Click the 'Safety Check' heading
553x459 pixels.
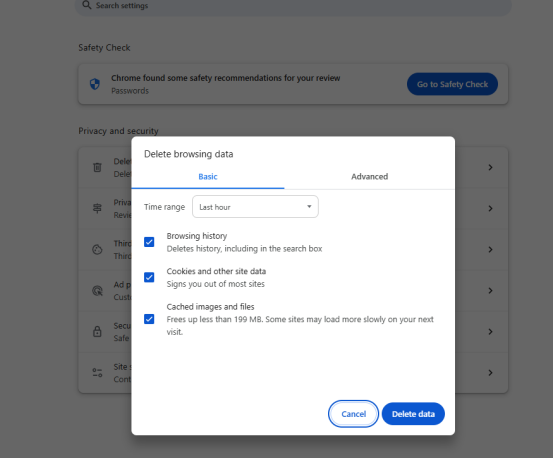104,48
